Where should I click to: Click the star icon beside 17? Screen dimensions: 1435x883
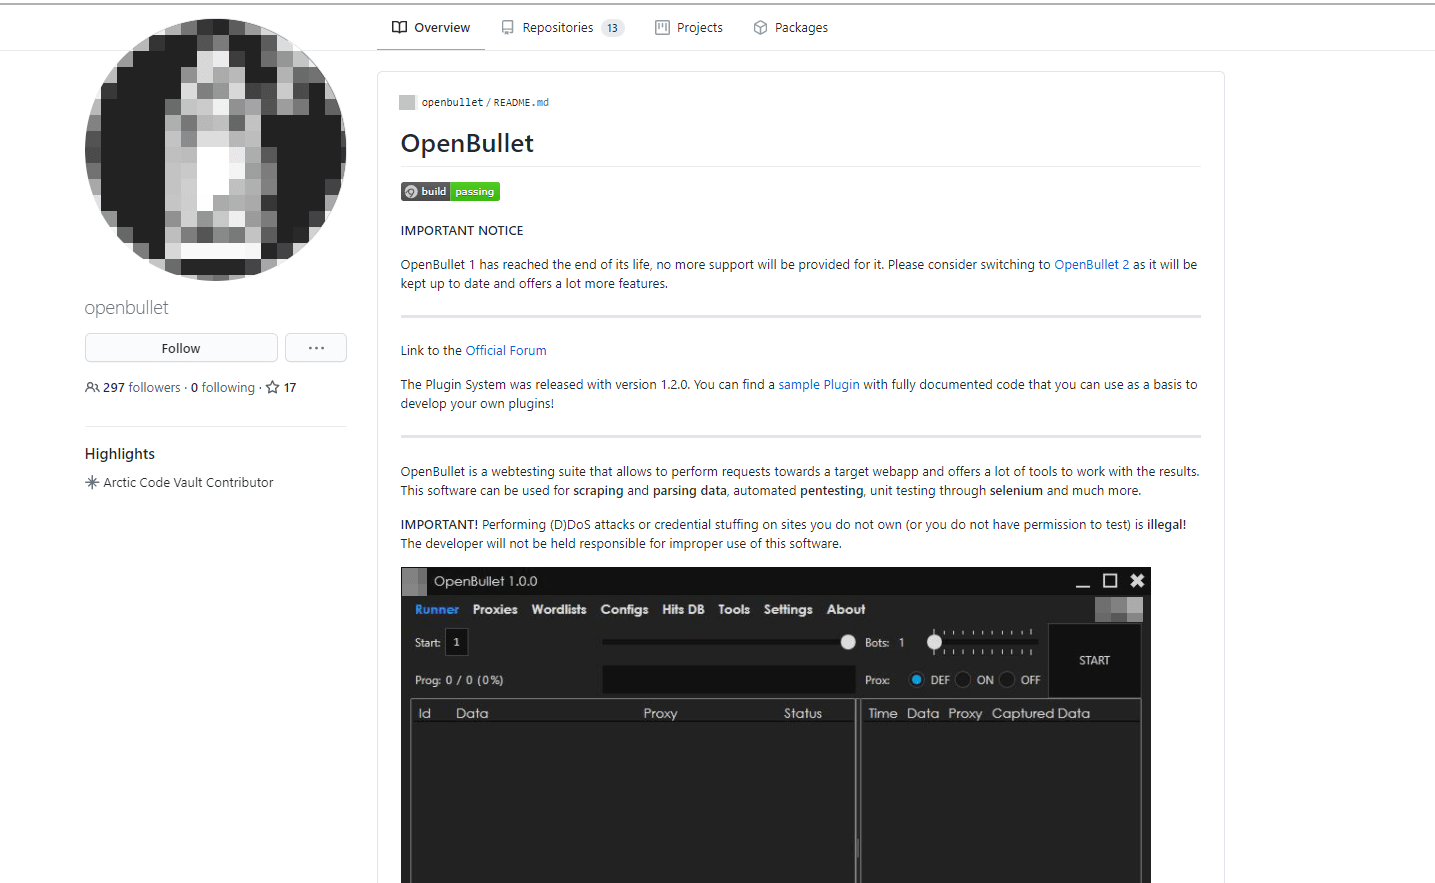[x=272, y=388]
